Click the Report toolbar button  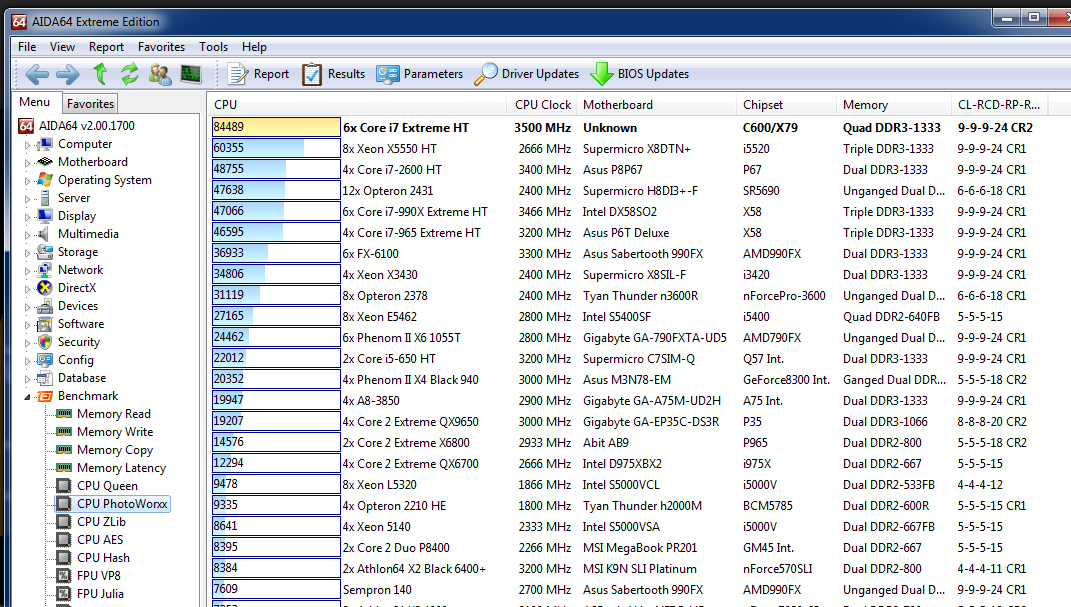258,74
